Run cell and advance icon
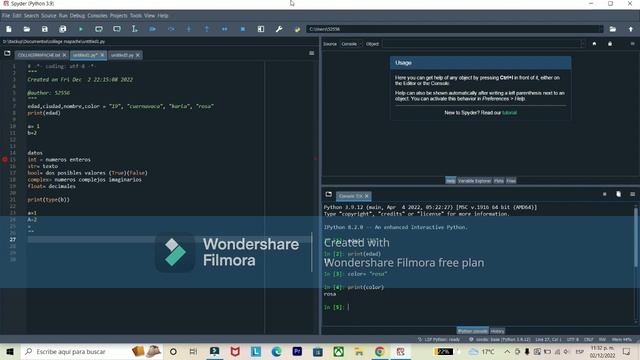This screenshot has height=360, width=640. tap(117, 29)
